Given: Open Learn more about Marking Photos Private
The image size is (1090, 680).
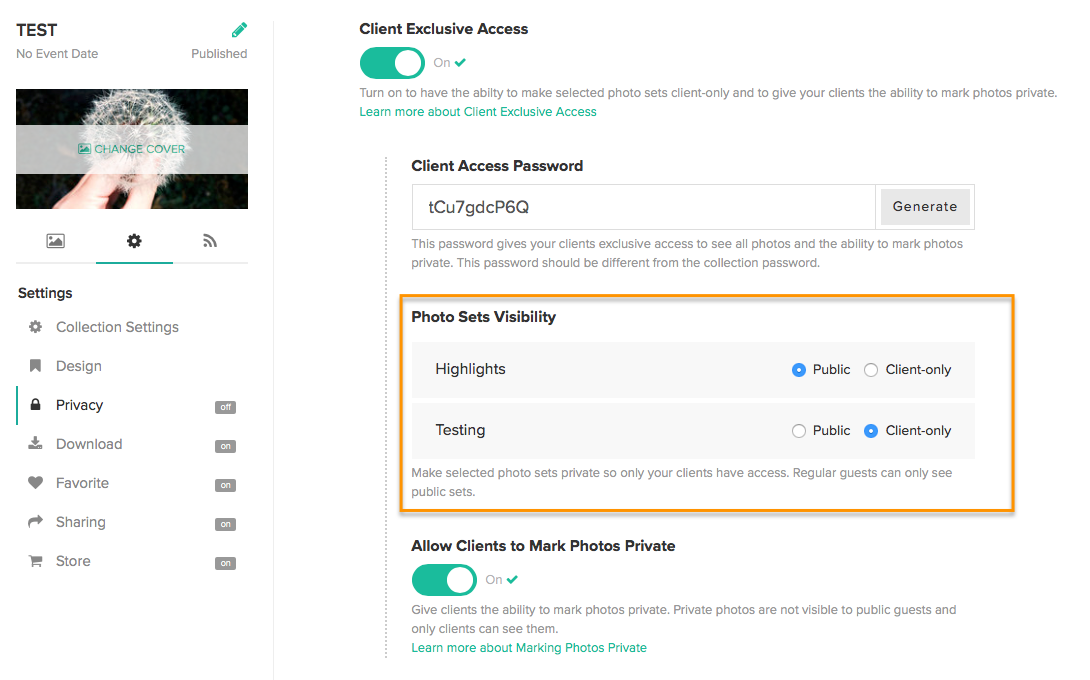Looking at the screenshot, I should pyautogui.click(x=529, y=648).
